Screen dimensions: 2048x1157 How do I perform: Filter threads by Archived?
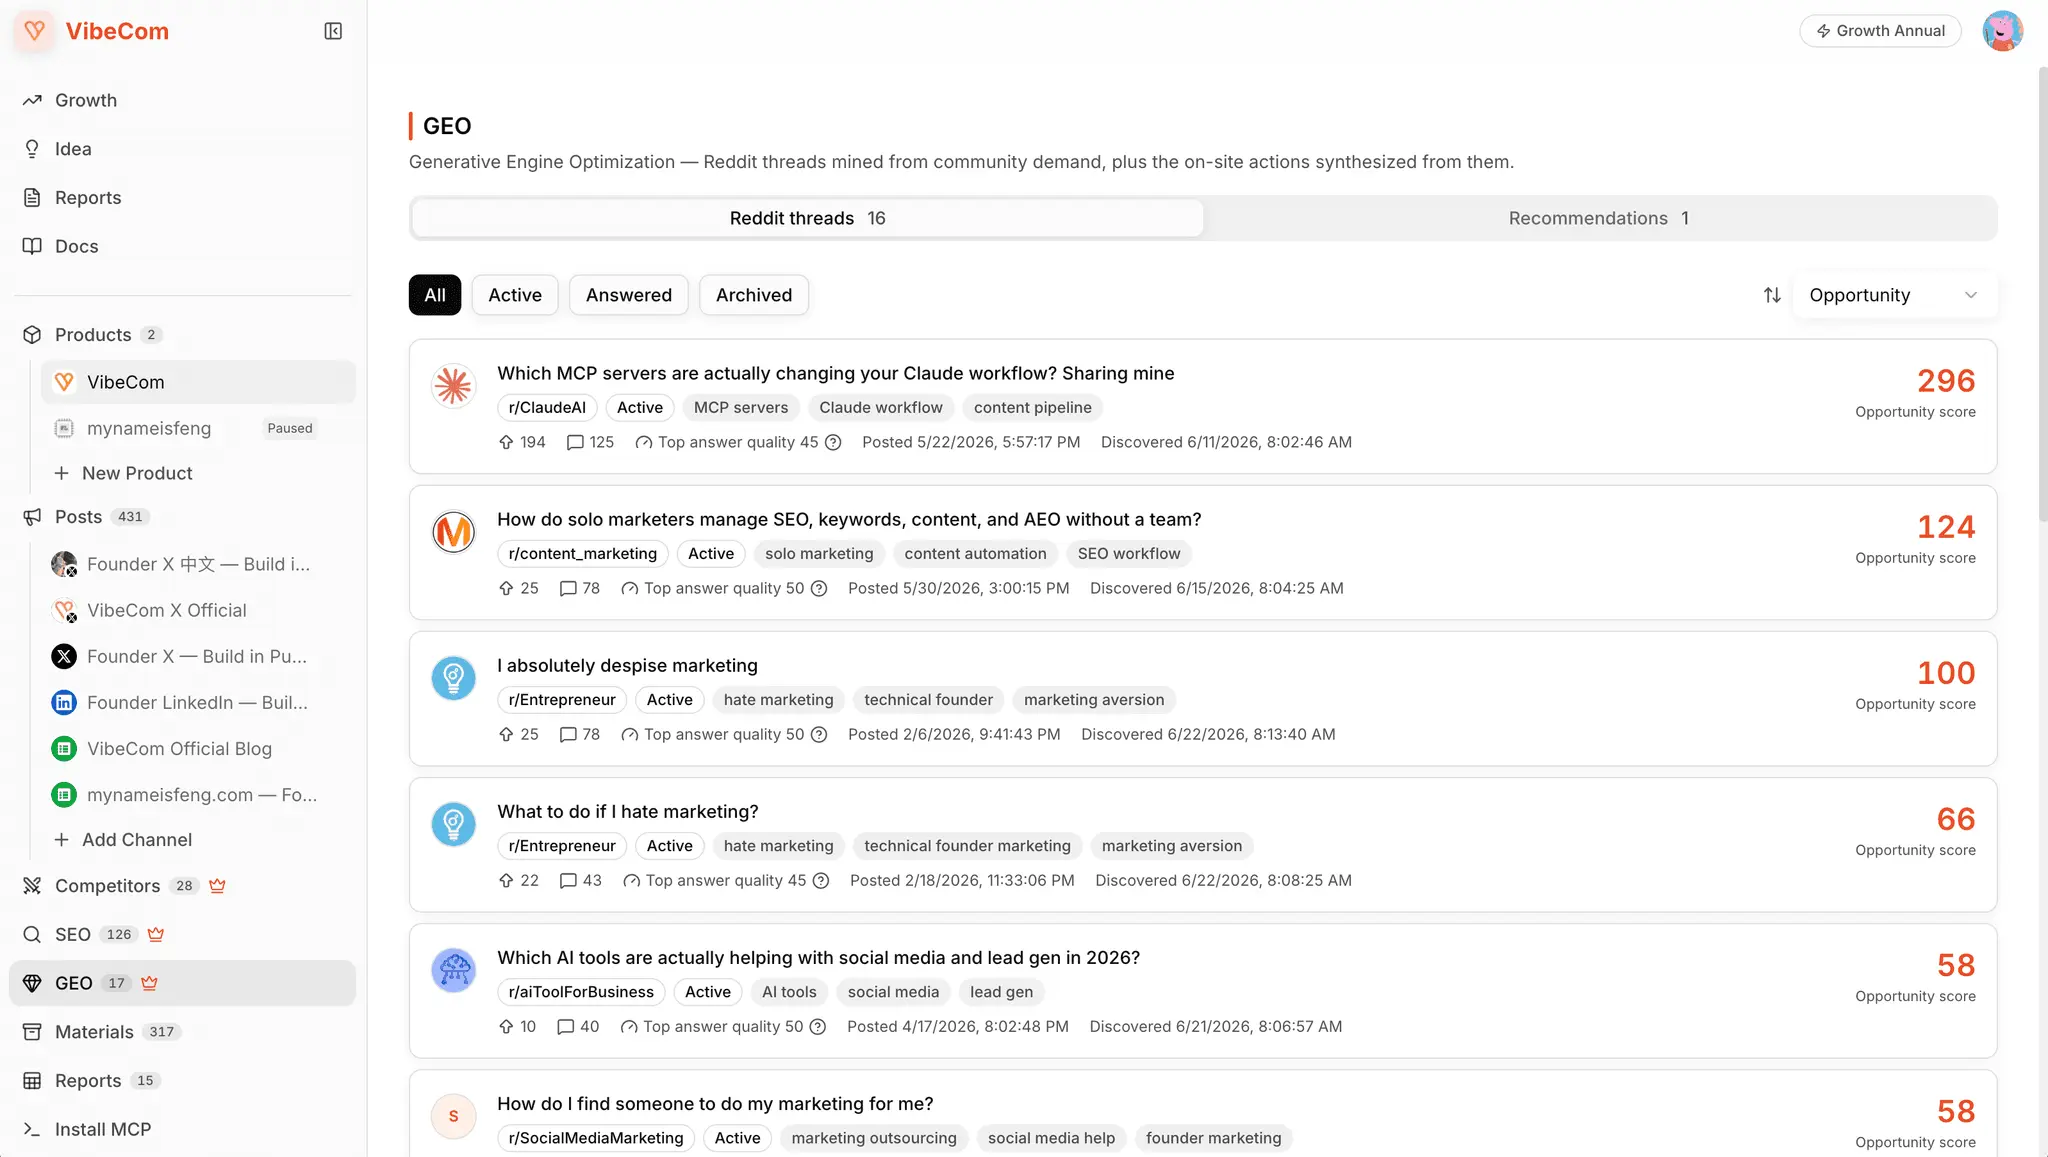754,295
